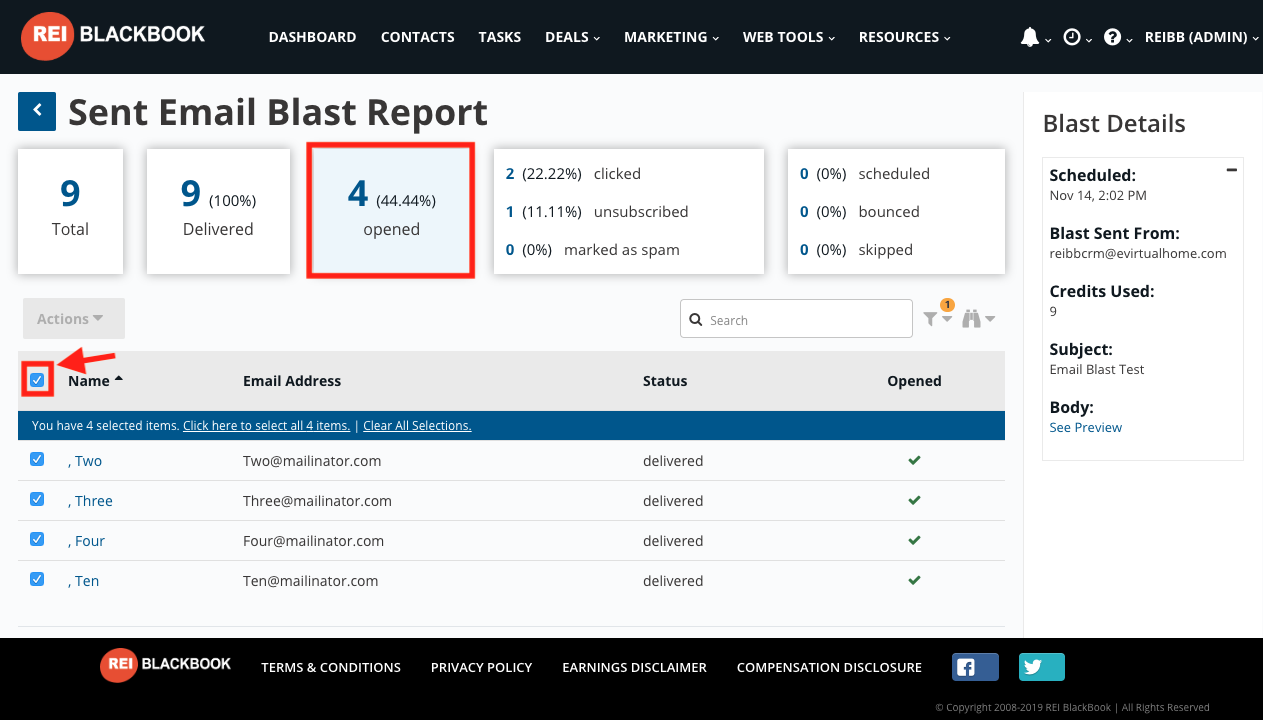
Task: Open See Preview link
Action: (1085, 427)
